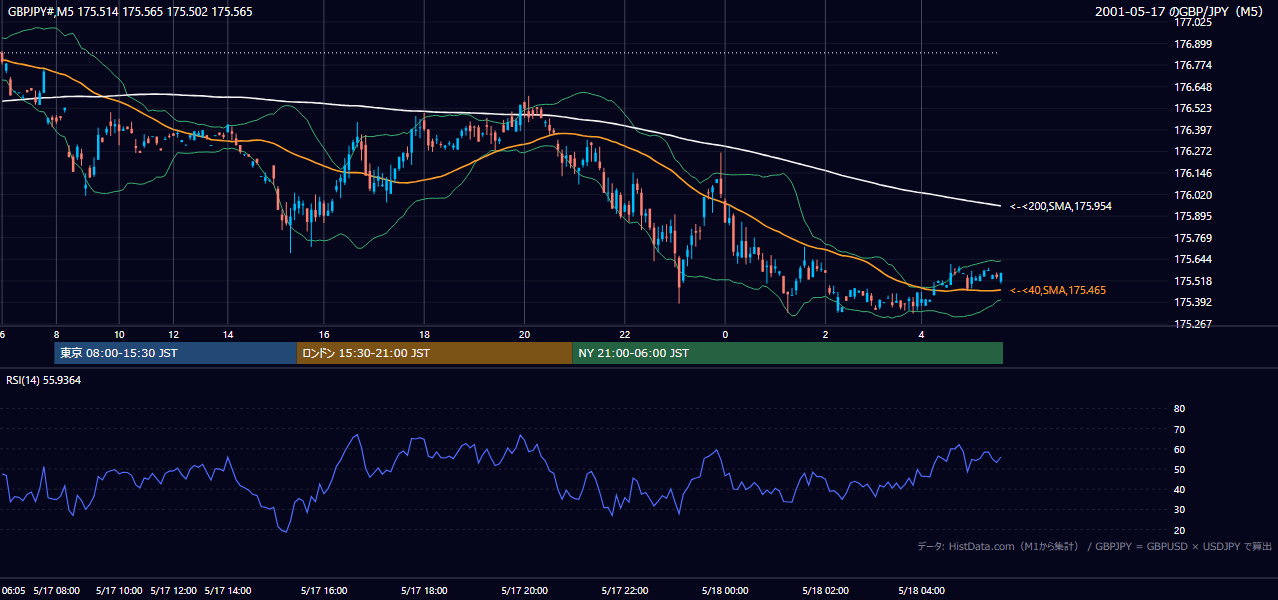Click hour mark 16 on price chart axis
The width and height of the screenshot is (1278, 600).
tap(324, 334)
